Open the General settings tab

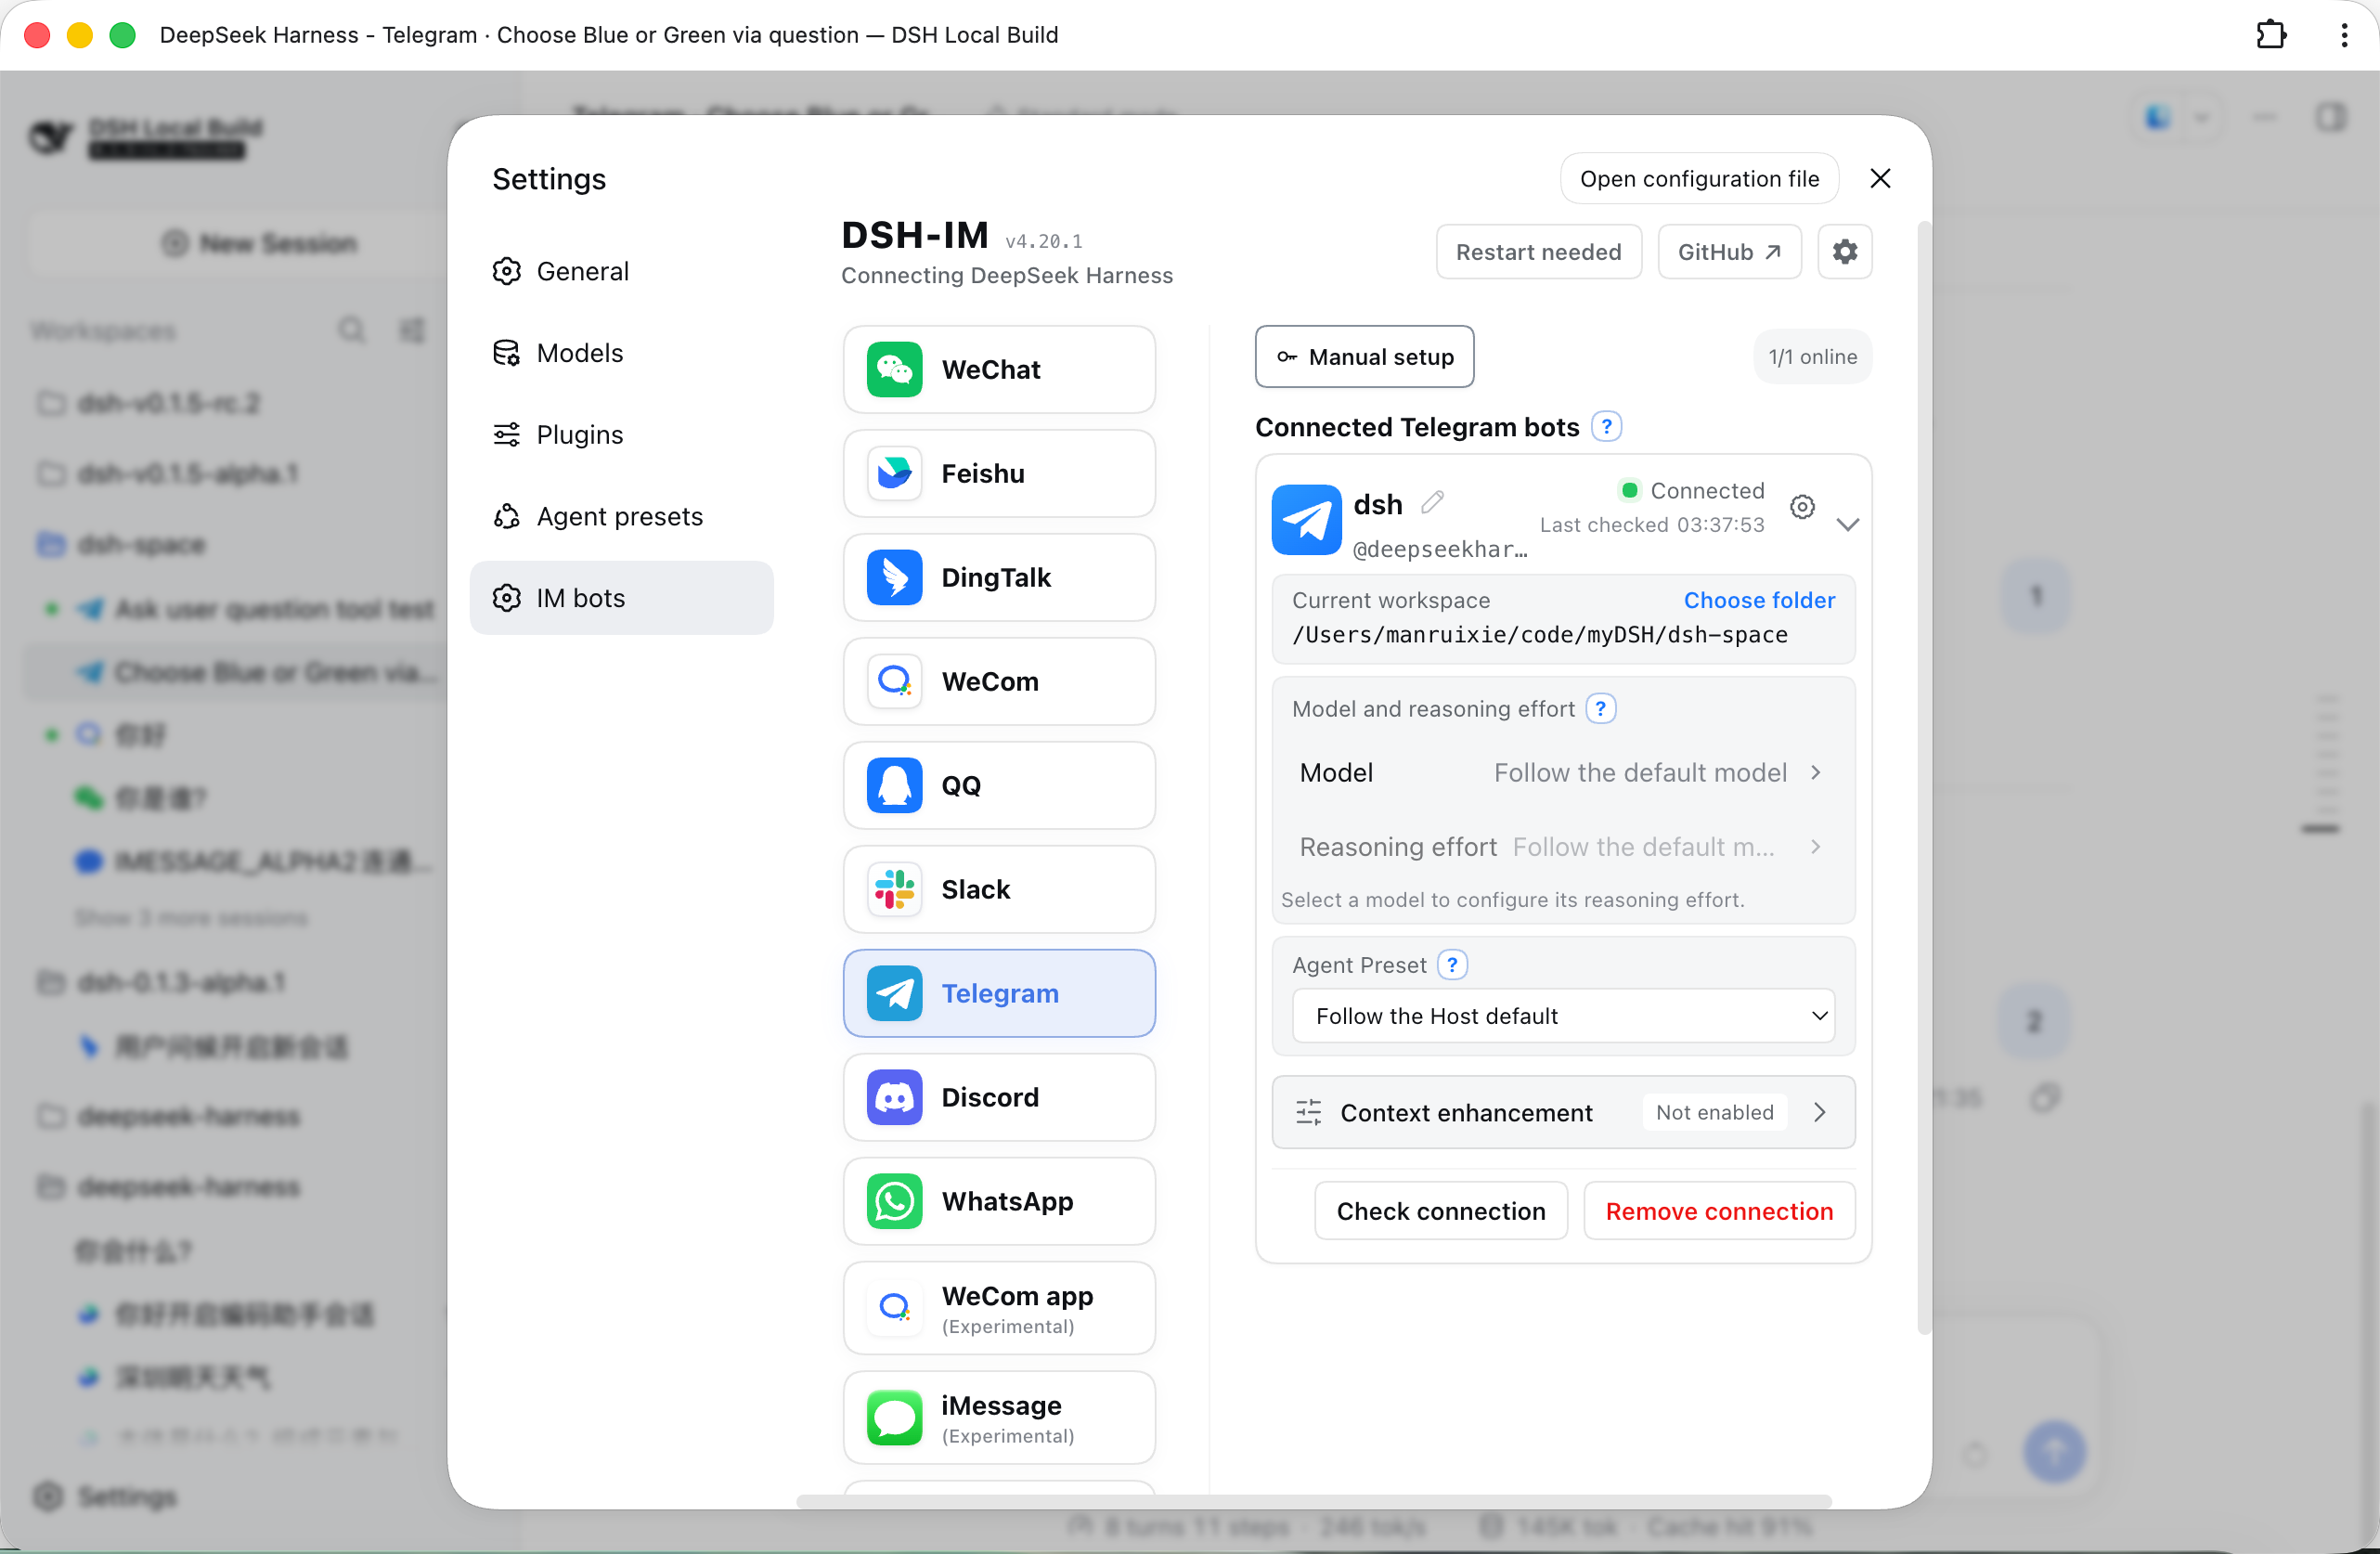[x=621, y=271]
